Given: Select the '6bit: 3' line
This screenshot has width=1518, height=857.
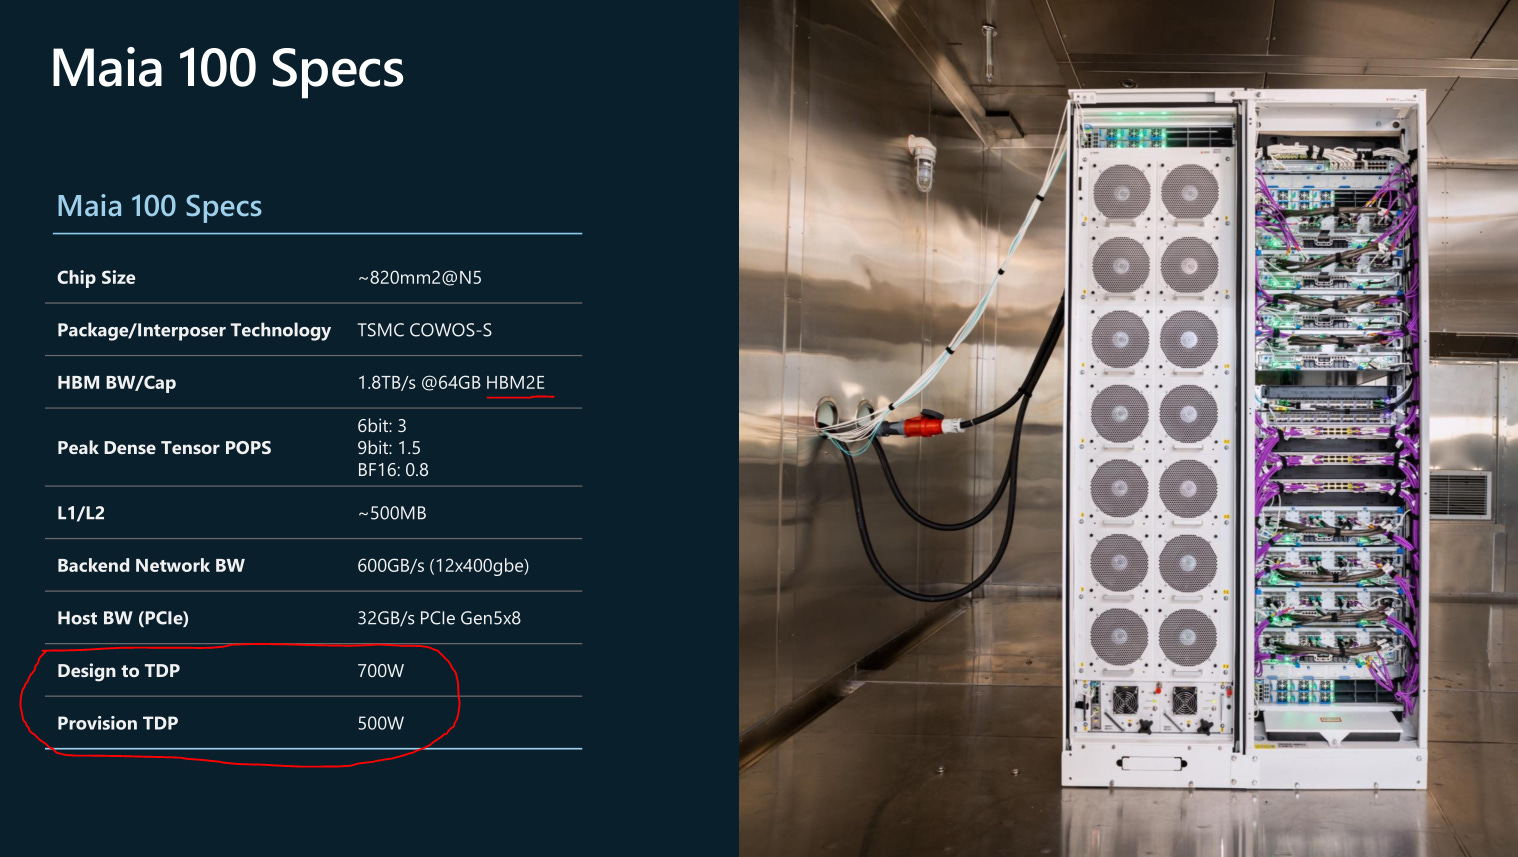Looking at the screenshot, I should pos(382,426).
